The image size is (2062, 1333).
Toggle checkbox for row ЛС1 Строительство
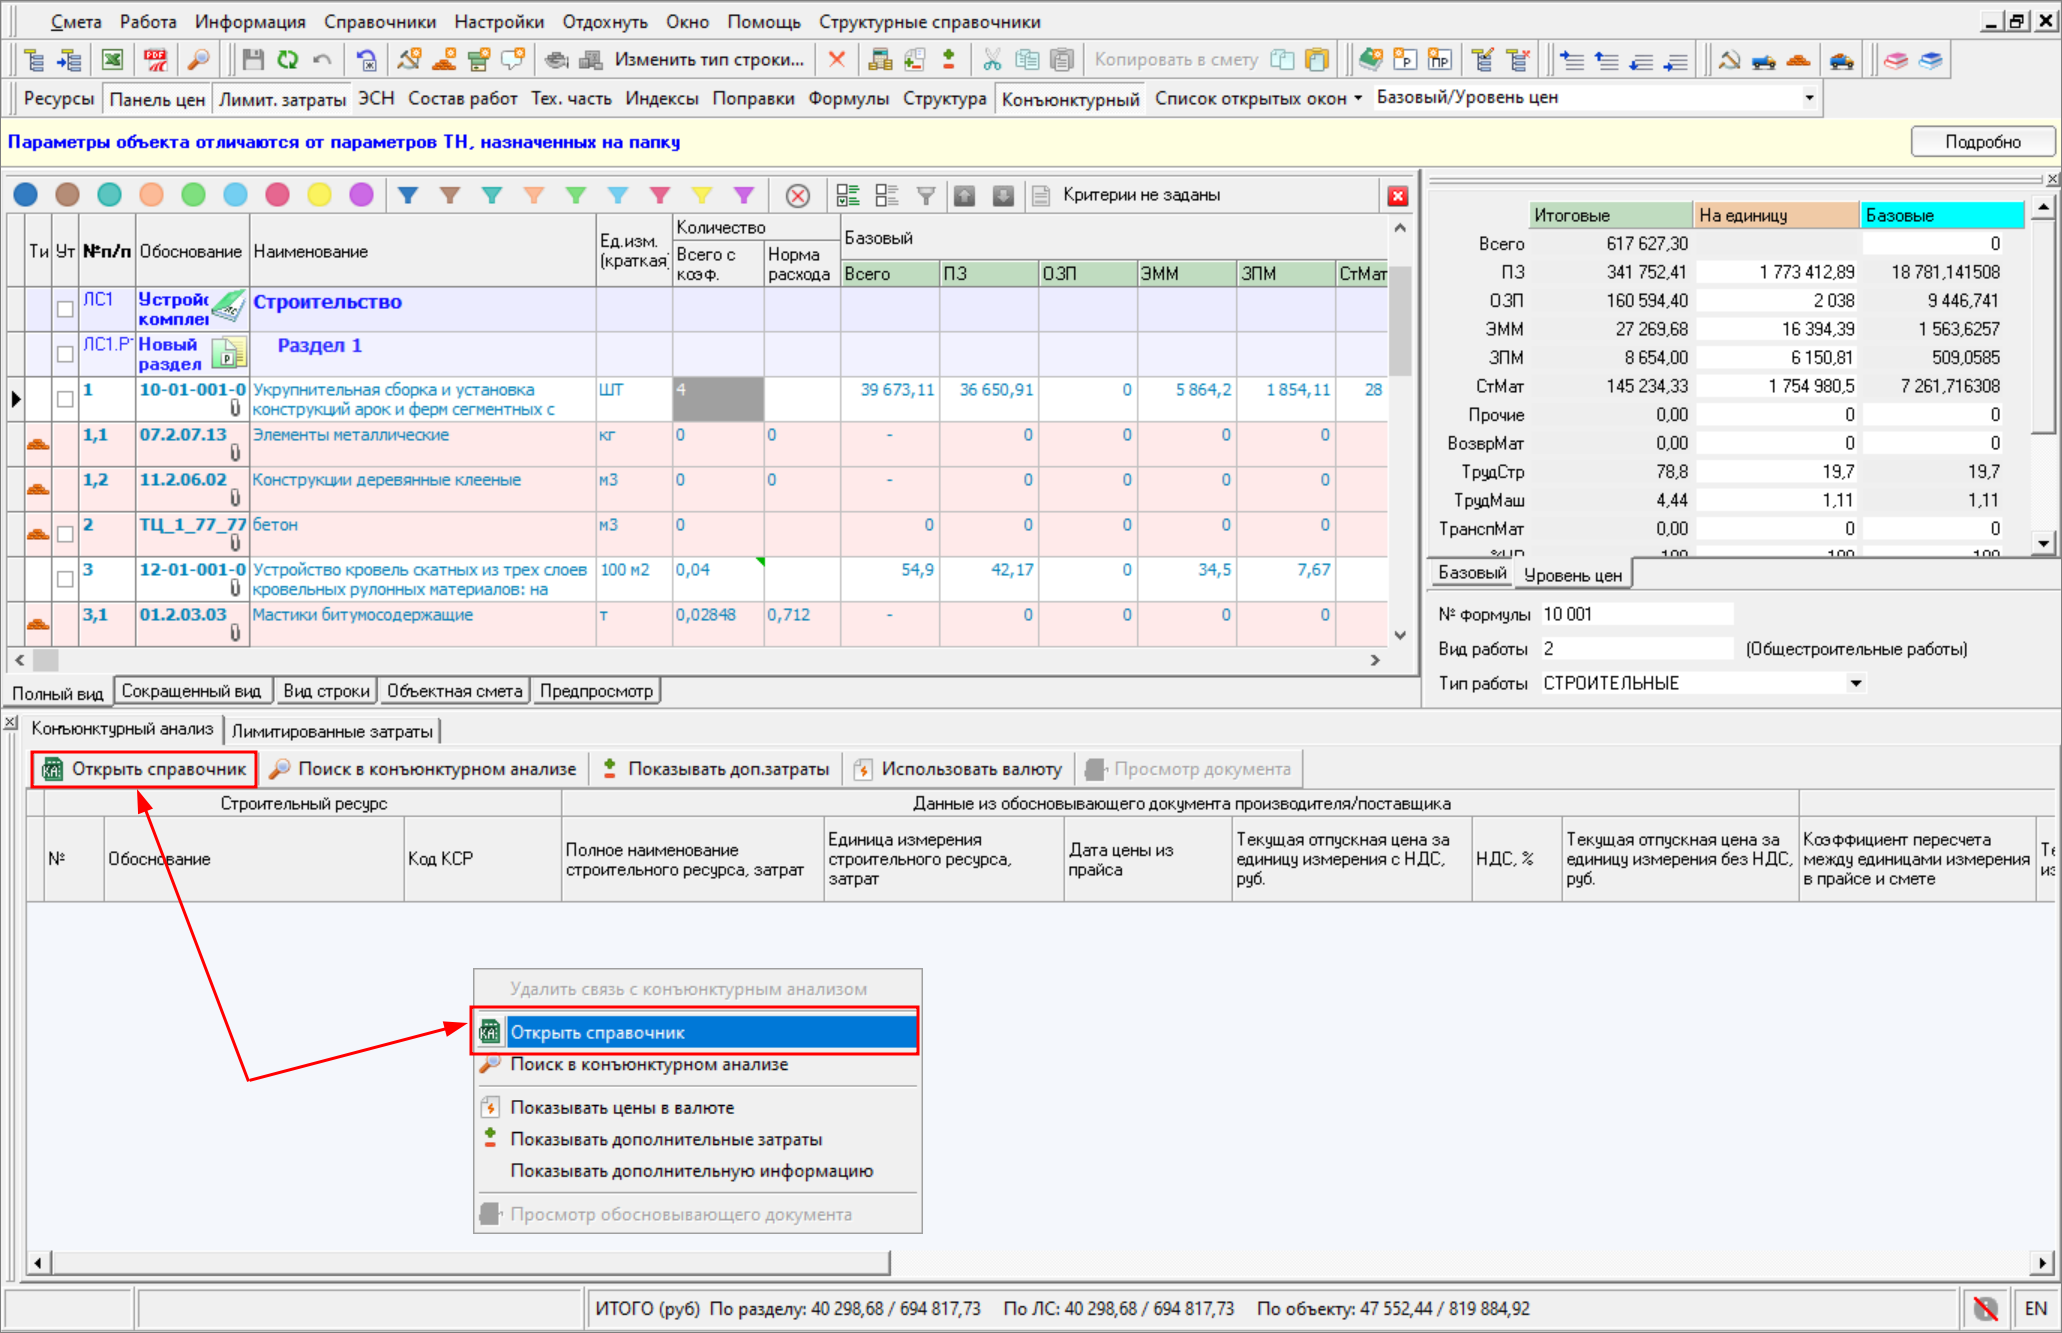point(65,309)
